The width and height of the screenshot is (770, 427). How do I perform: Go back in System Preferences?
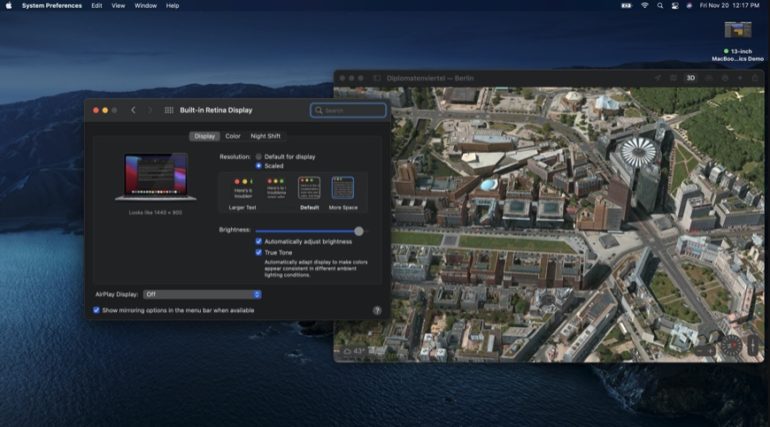coord(133,110)
